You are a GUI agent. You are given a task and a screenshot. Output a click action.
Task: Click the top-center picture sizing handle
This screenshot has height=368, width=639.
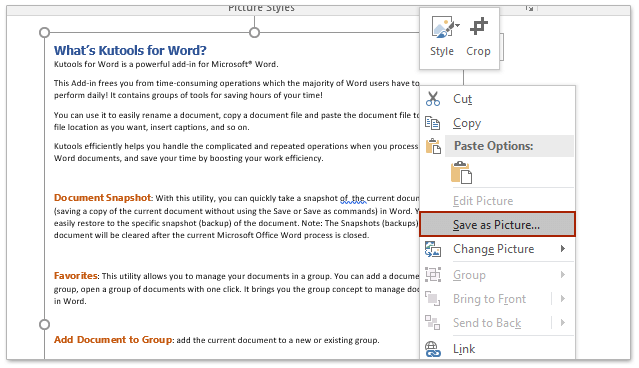pos(254,32)
